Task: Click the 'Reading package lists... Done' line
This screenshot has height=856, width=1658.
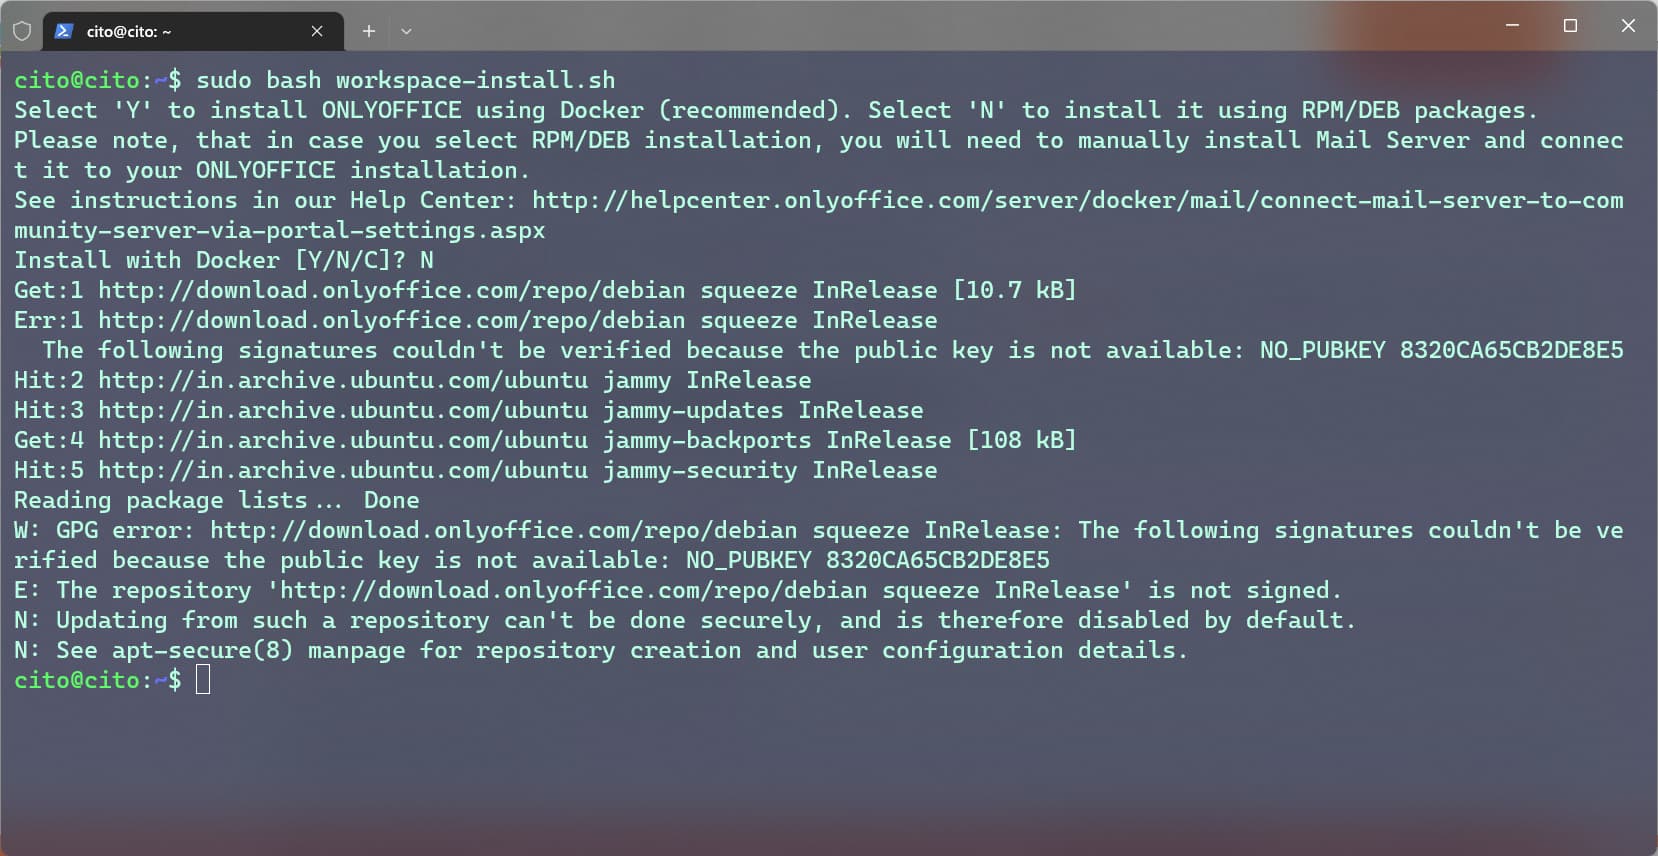Action: point(217,500)
